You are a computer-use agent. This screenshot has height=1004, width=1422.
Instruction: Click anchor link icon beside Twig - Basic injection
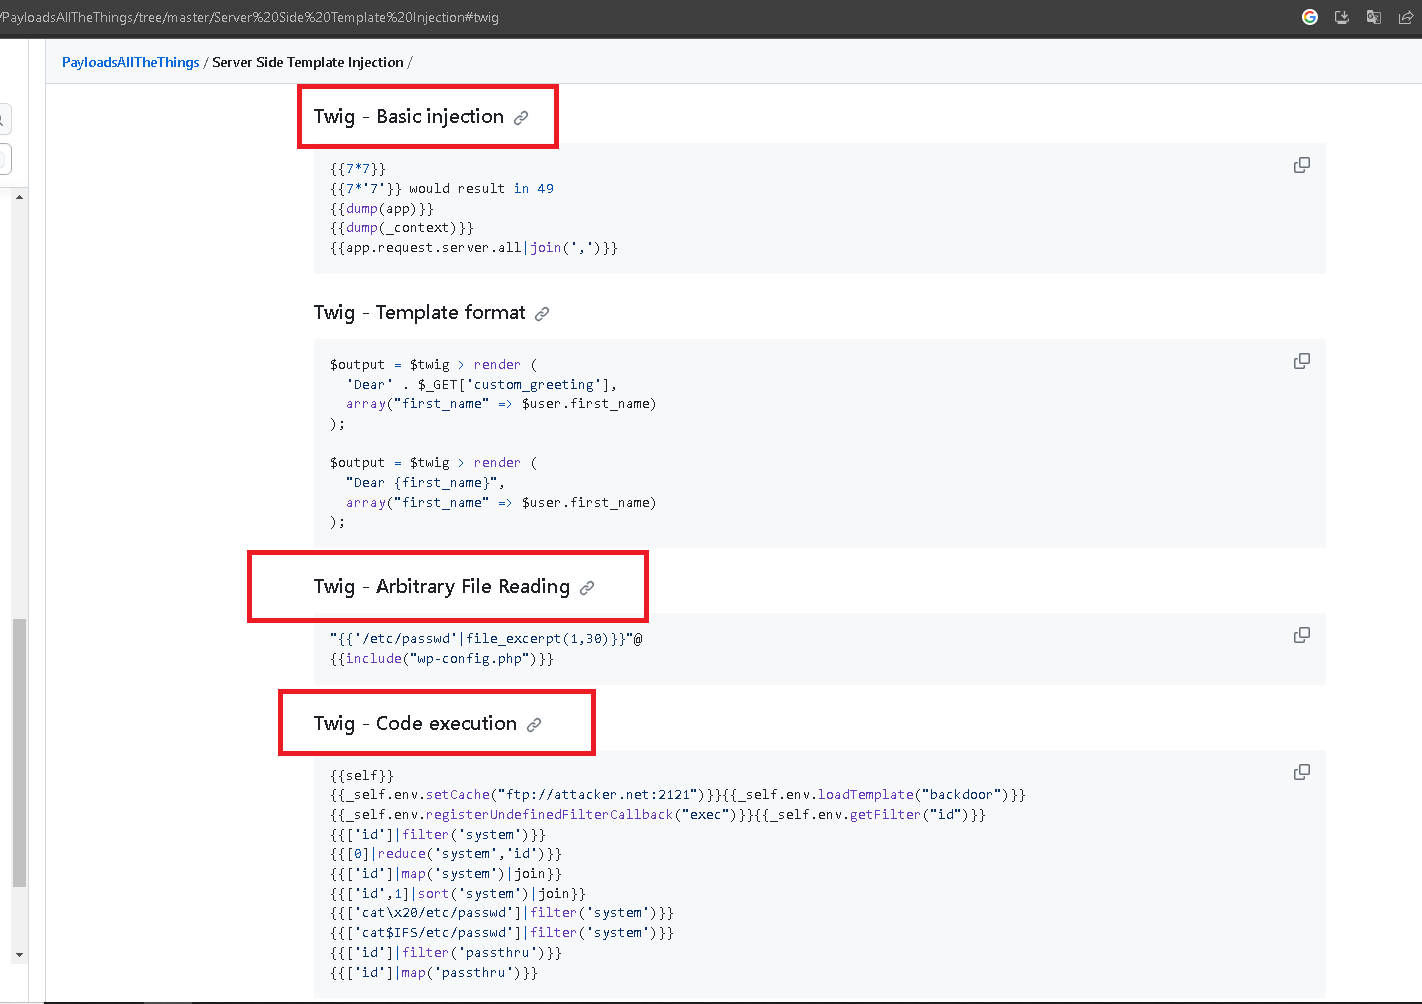pyautogui.click(x=521, y=118)
